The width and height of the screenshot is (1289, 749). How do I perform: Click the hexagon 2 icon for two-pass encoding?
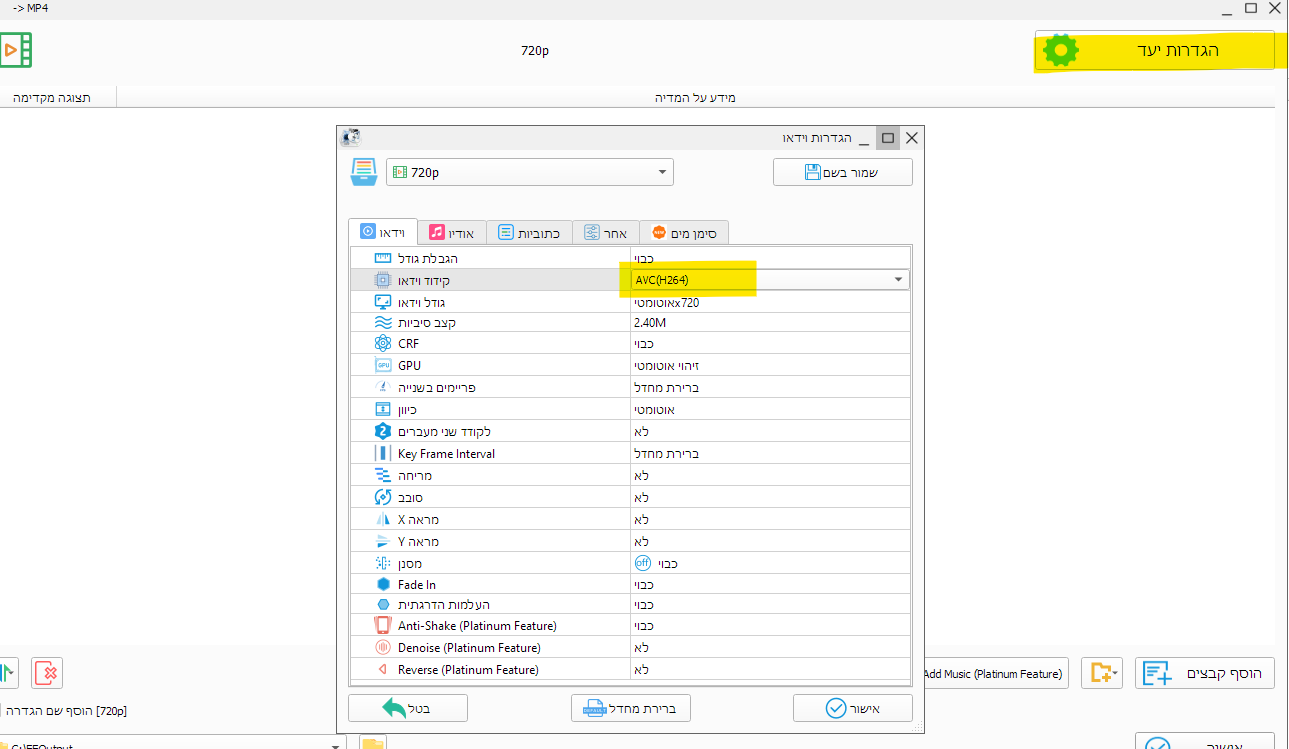[384, 431]
